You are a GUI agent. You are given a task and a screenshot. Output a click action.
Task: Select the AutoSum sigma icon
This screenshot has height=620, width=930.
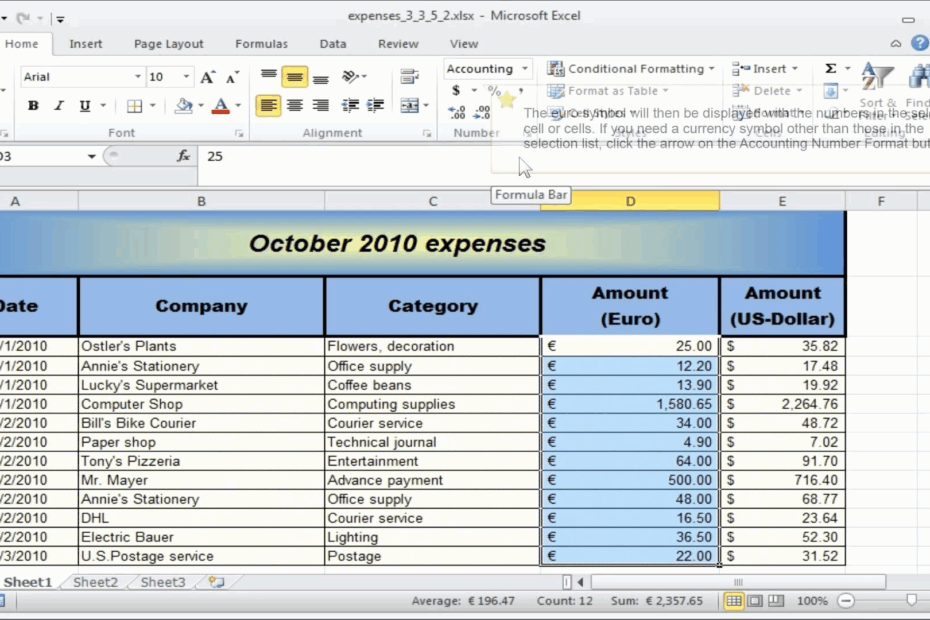click(828, 69)
